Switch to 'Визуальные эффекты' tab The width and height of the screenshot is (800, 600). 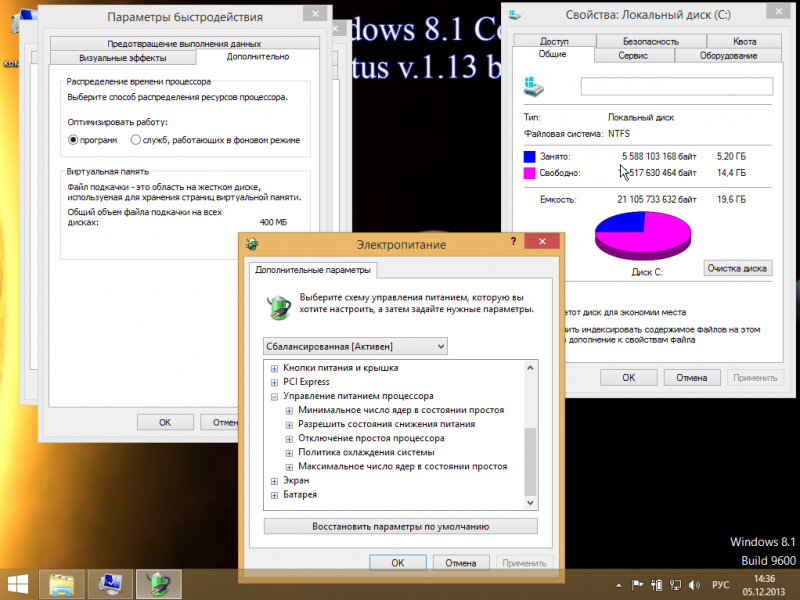coord(123,58)
